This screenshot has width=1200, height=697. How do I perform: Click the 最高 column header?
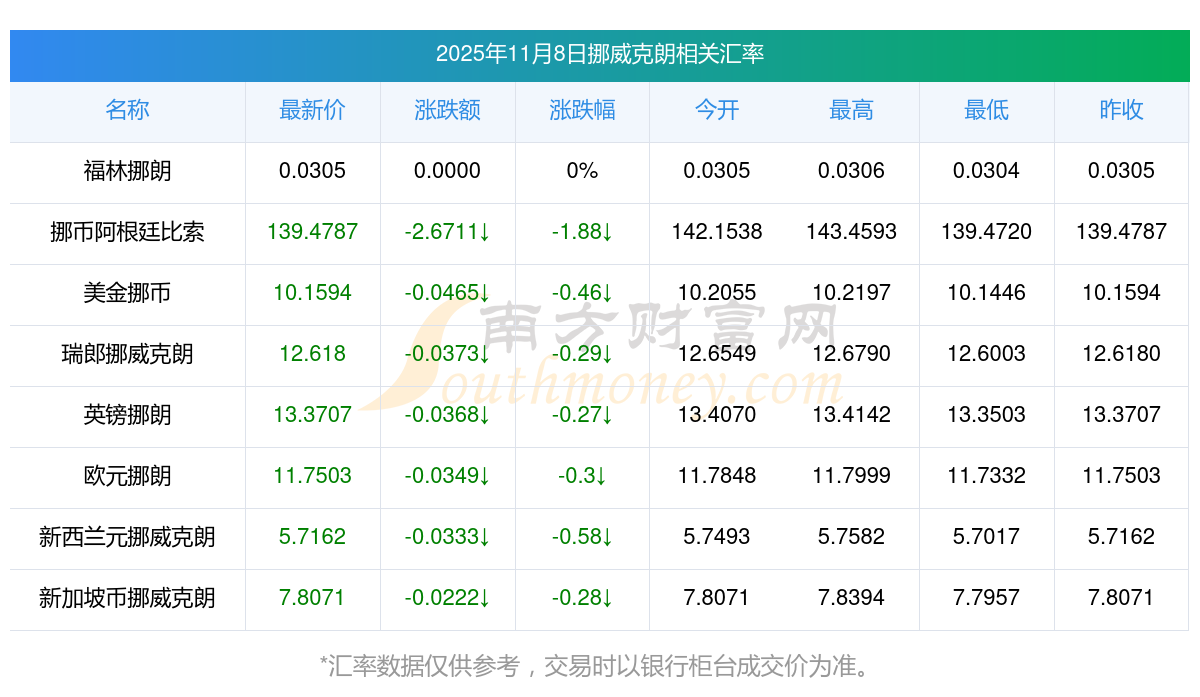pos(851,110)
